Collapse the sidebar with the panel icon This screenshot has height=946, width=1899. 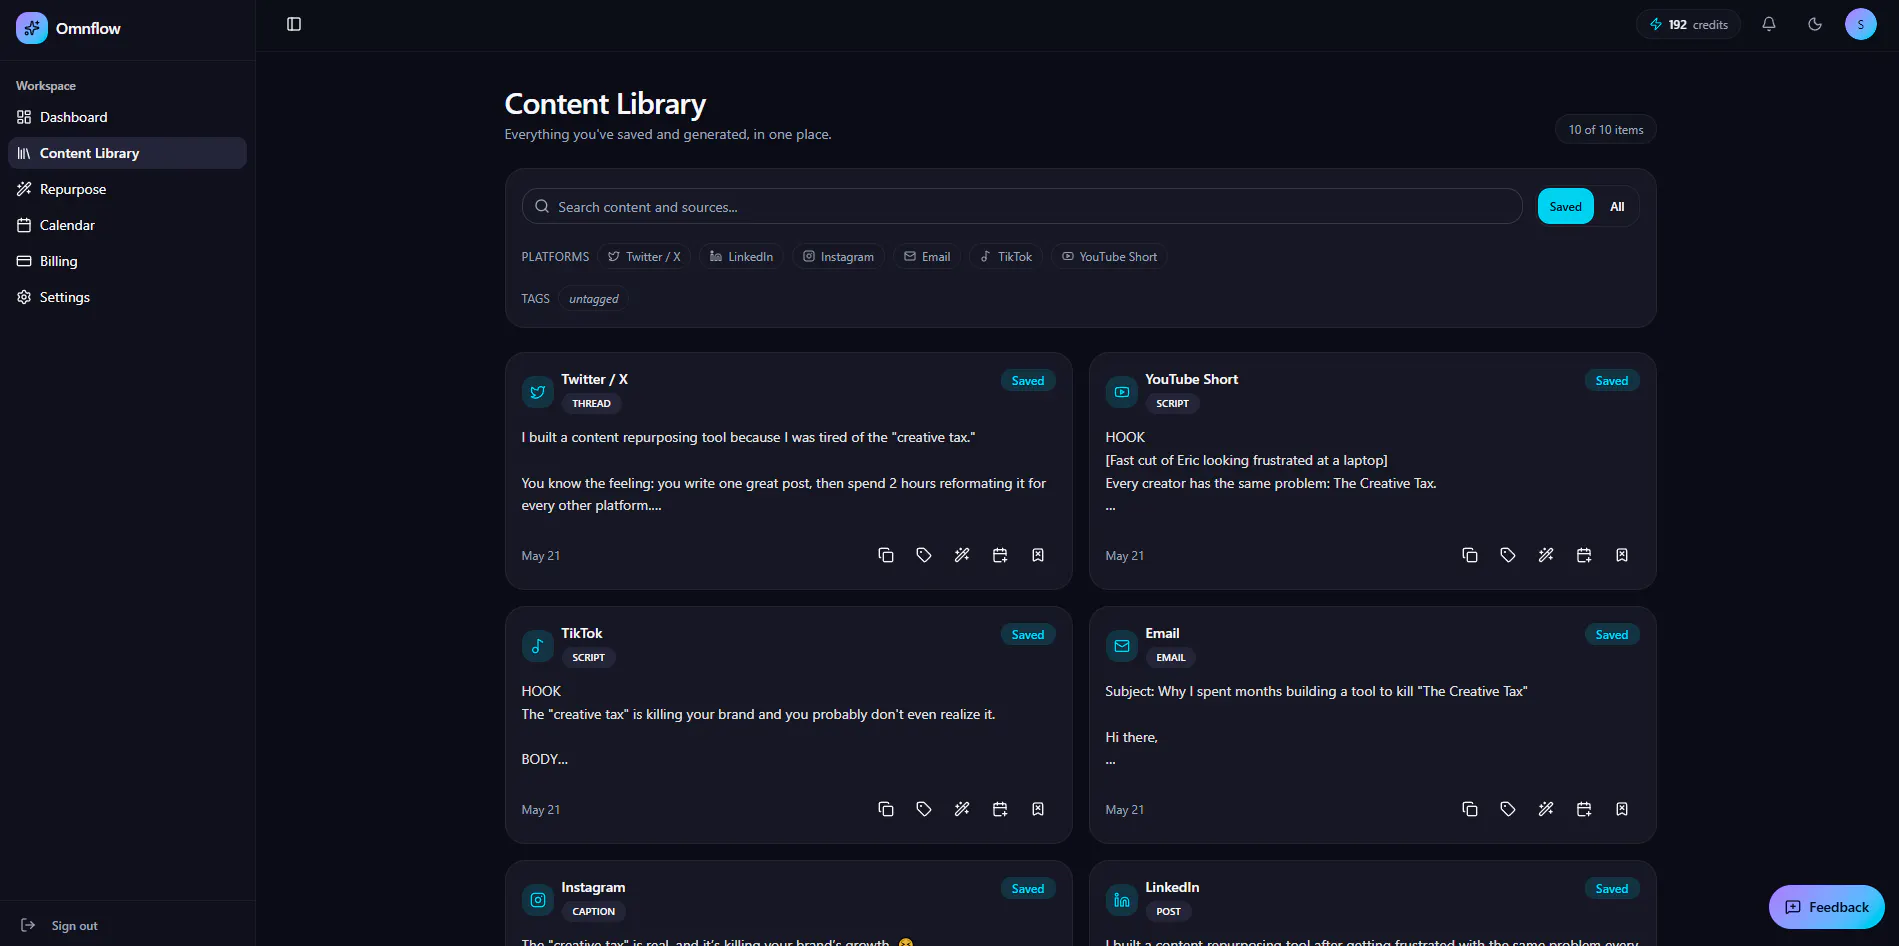(294, 24)
